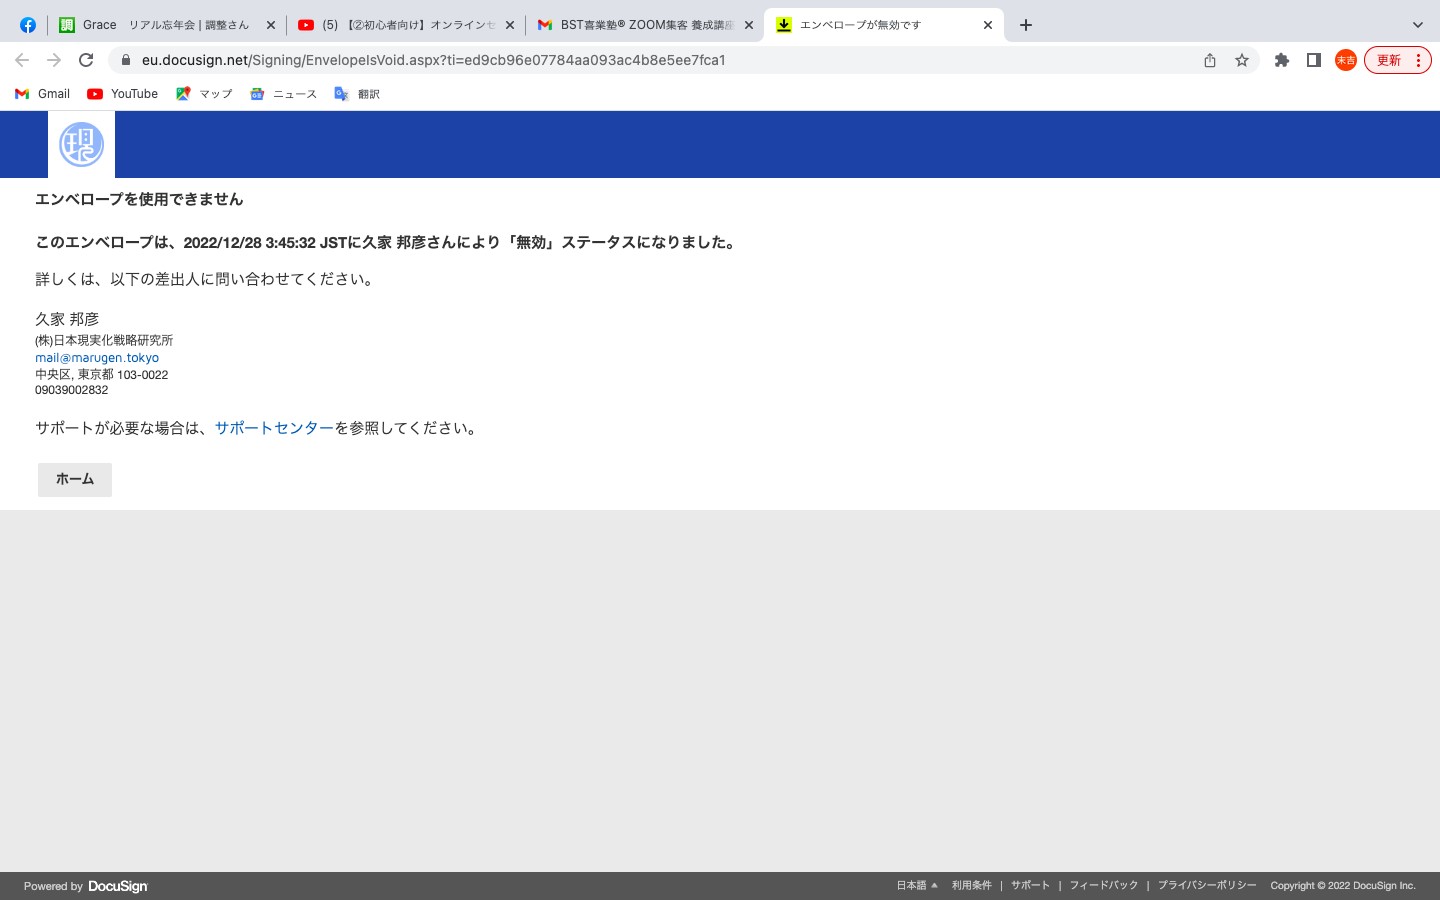
Task: Open the Grace リアル忘年会 tab
Action: point(166,25)
